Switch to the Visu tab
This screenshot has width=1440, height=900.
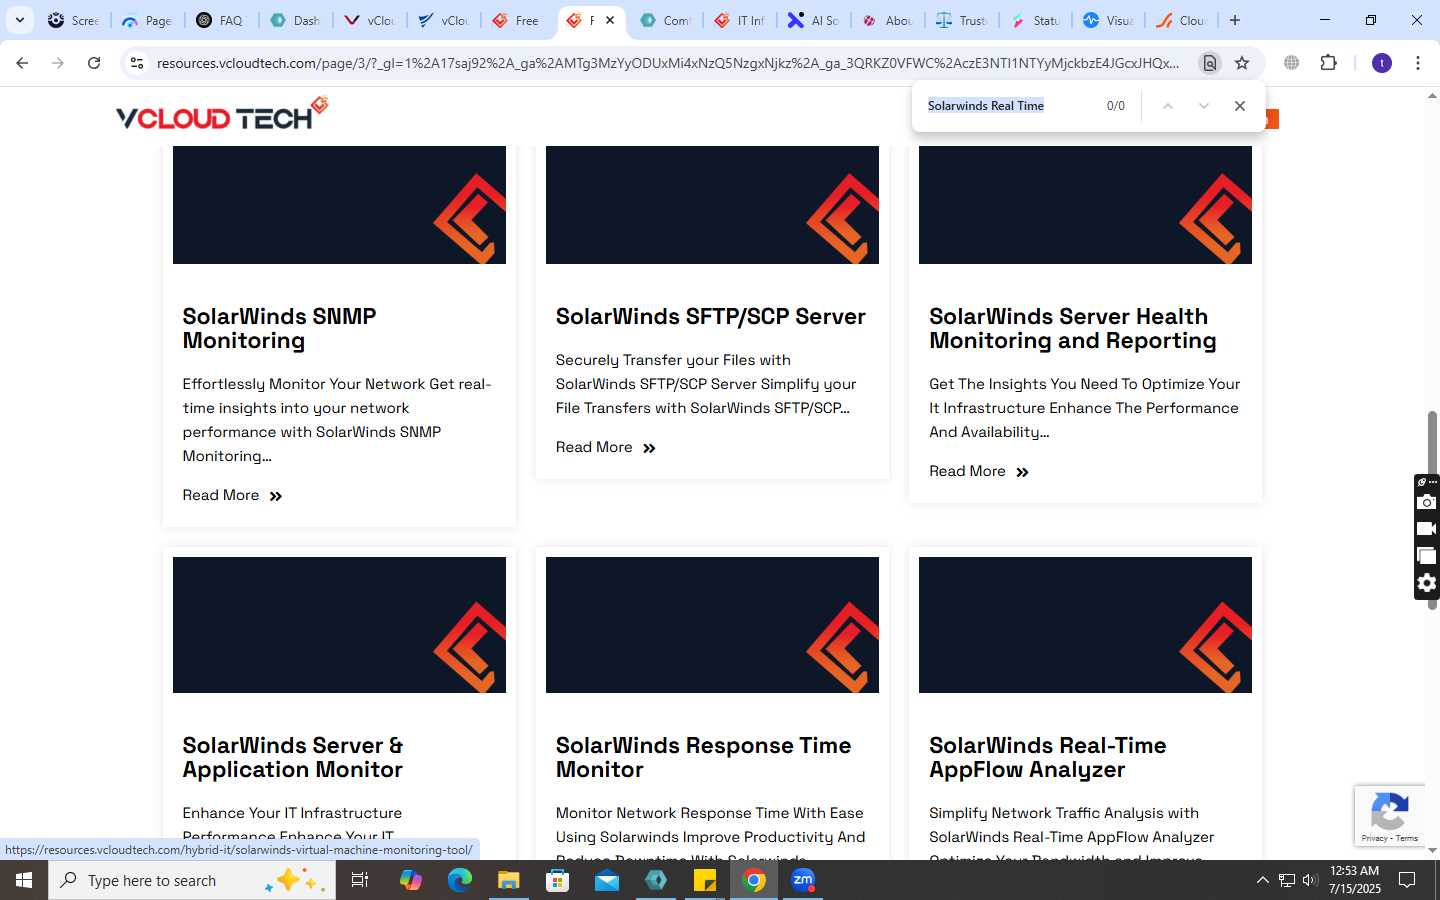(1109, 20)
